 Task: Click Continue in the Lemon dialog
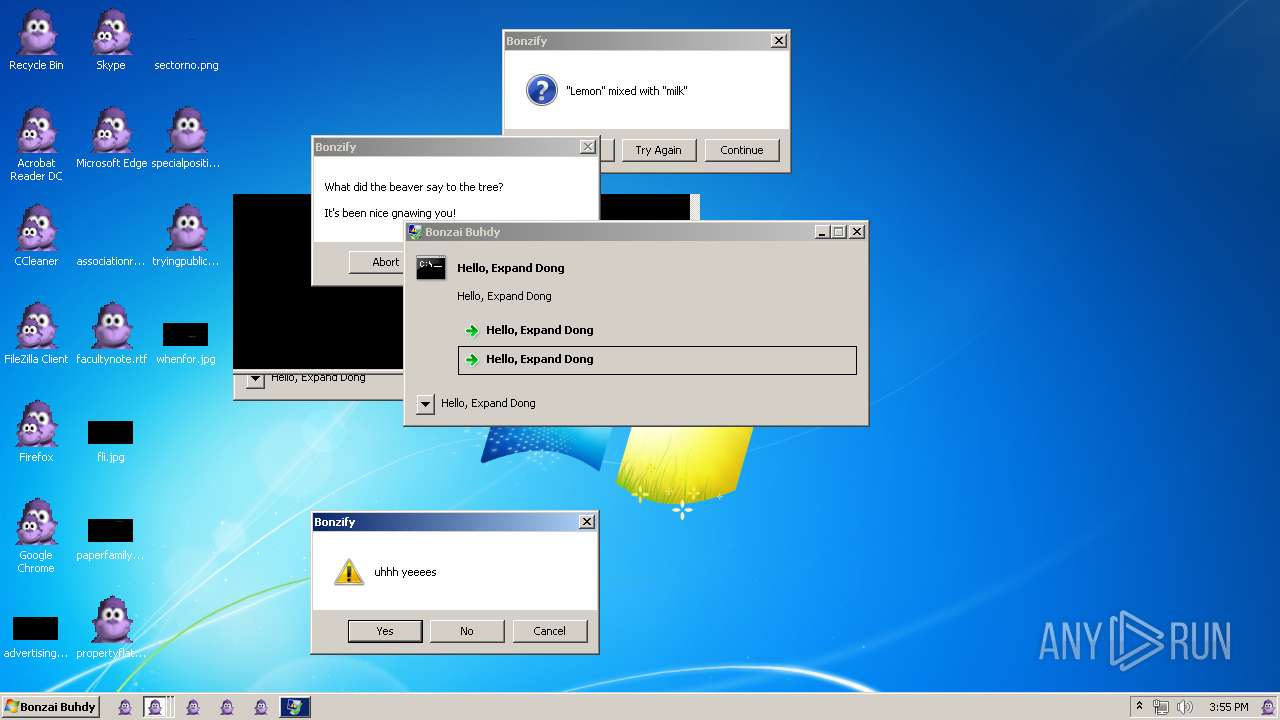(742, 150)
